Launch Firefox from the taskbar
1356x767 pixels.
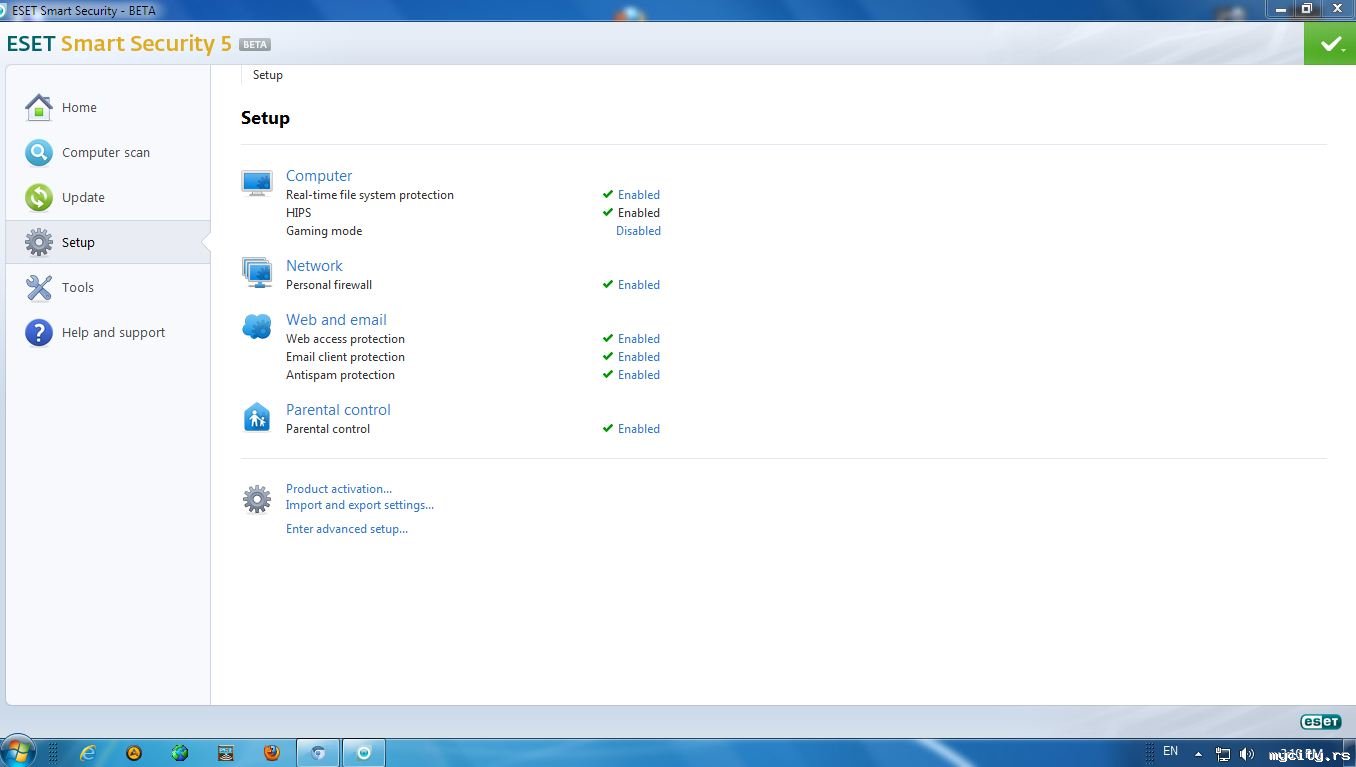[272, 753]
